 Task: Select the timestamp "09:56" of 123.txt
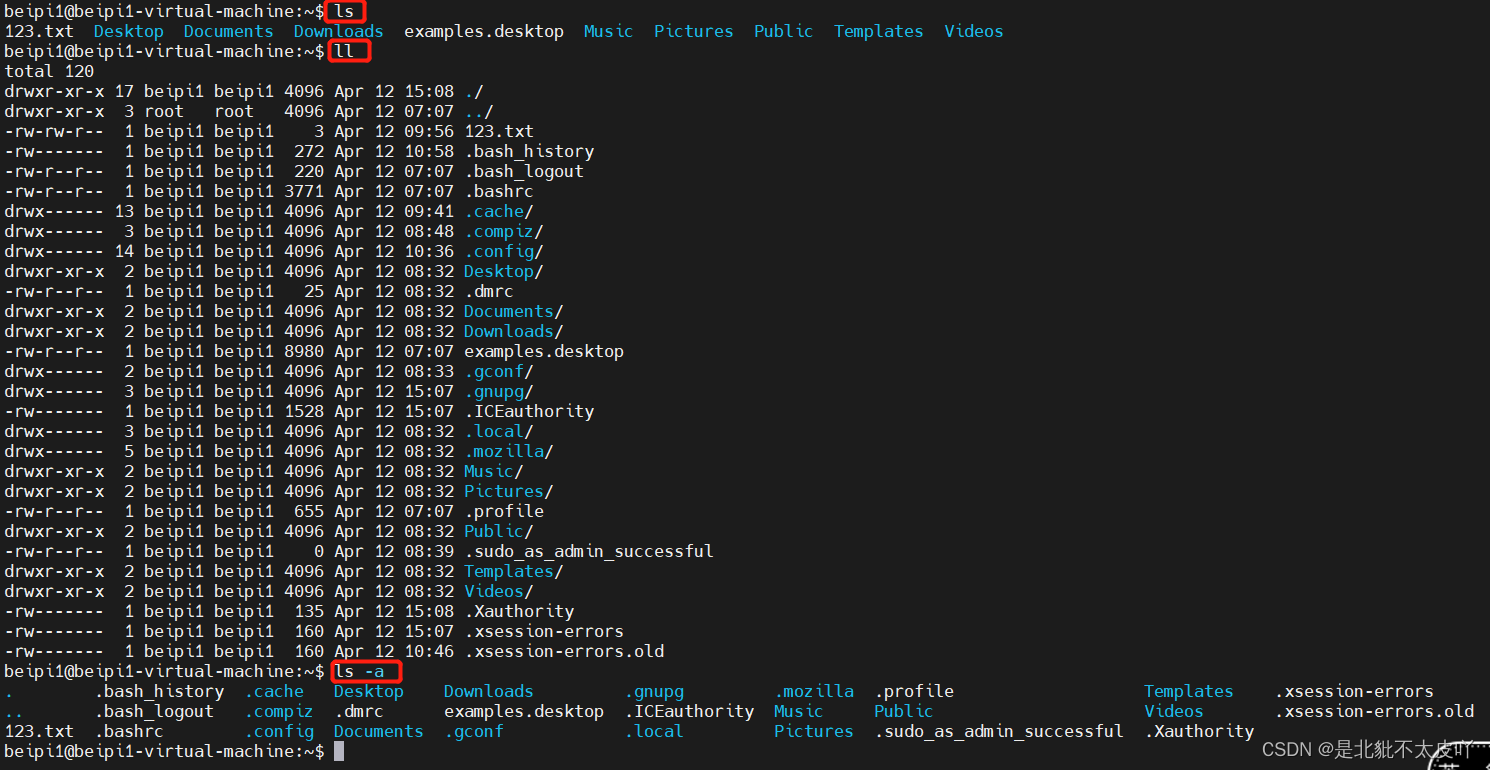tap(429, 131)
